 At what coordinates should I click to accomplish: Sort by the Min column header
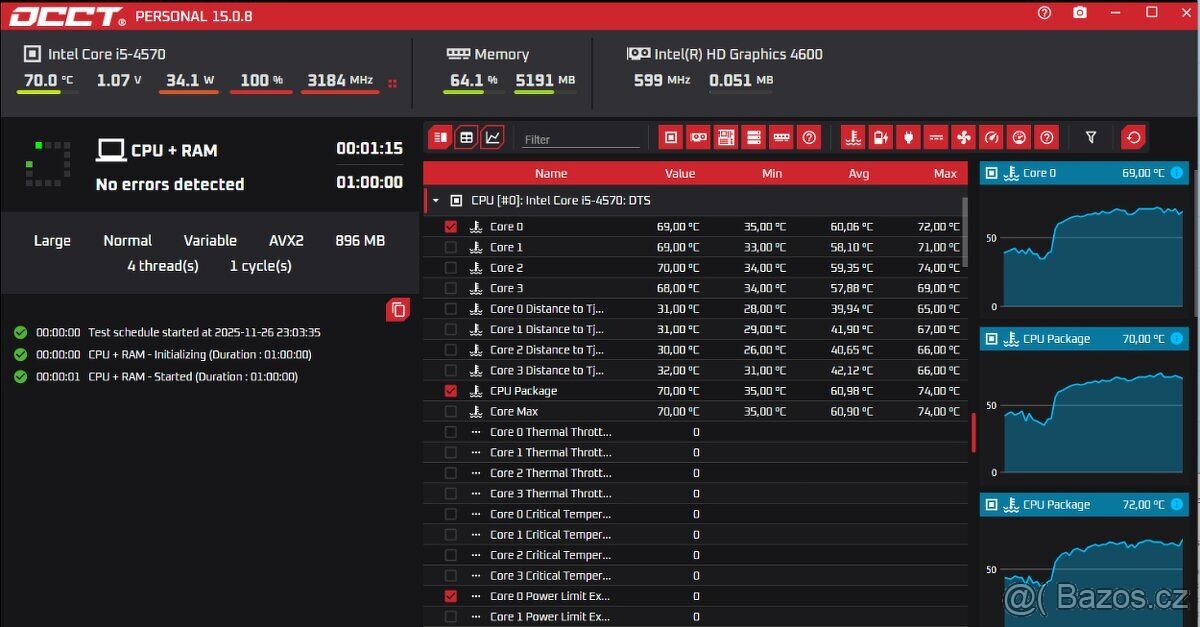coord(772,173)
